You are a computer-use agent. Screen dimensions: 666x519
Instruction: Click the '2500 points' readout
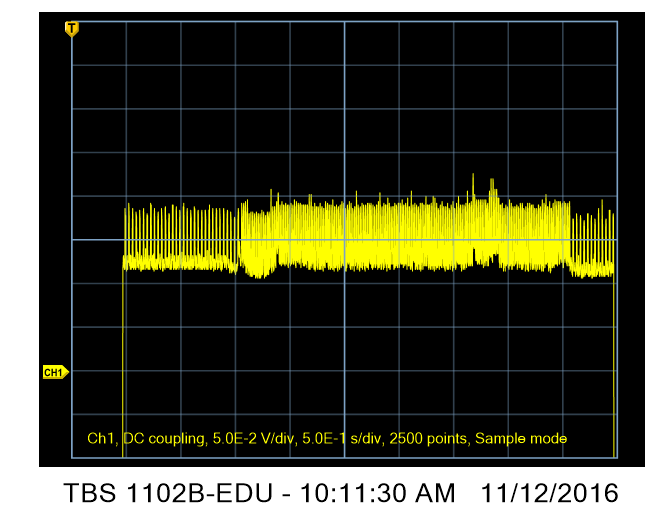428,438
